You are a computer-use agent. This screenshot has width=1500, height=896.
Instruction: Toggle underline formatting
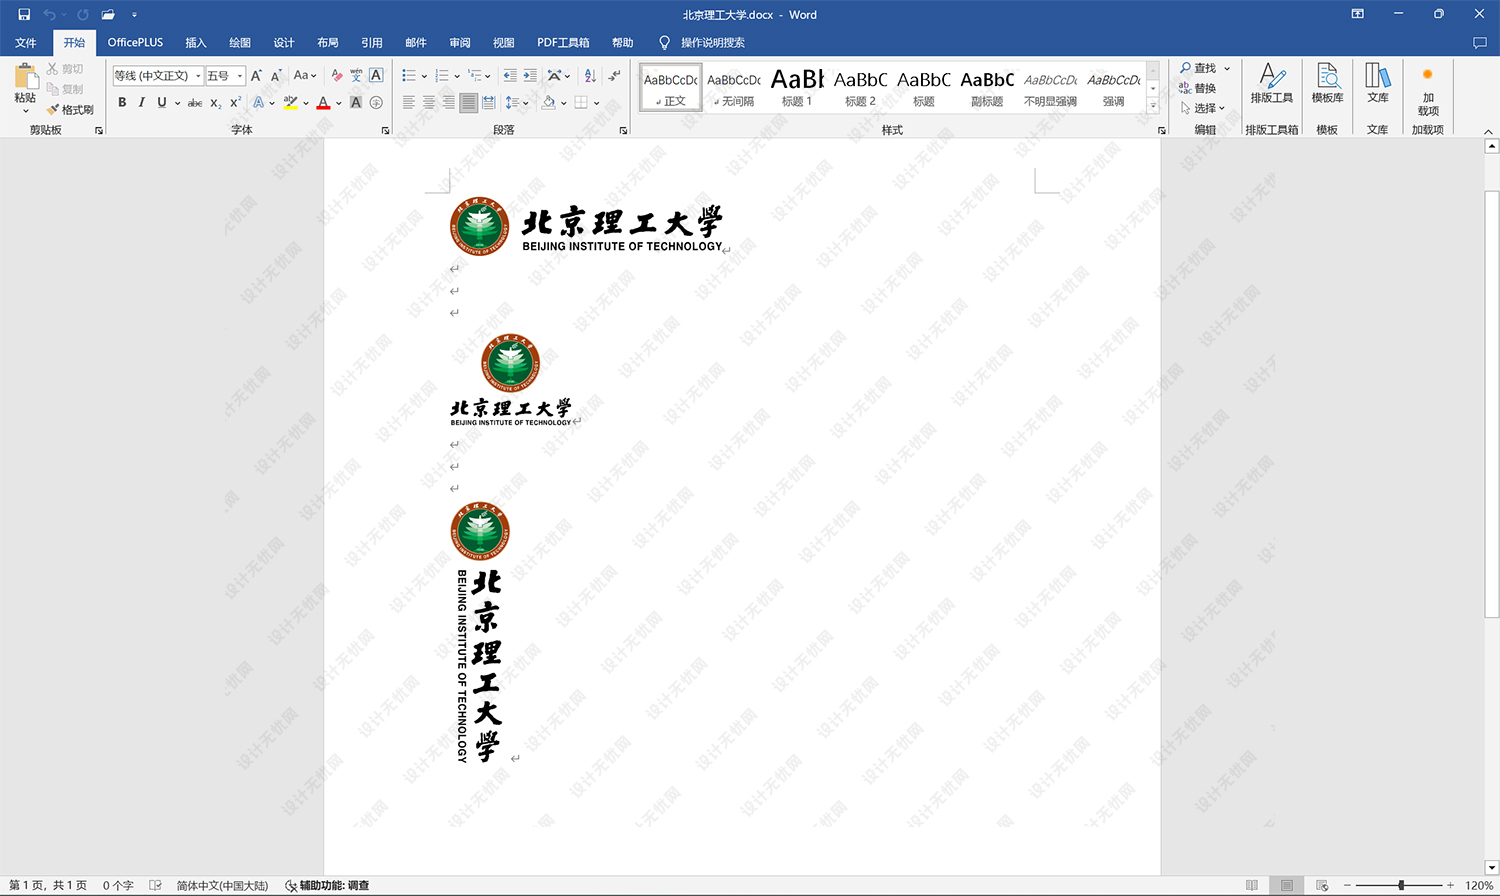(x=162, y=103)
